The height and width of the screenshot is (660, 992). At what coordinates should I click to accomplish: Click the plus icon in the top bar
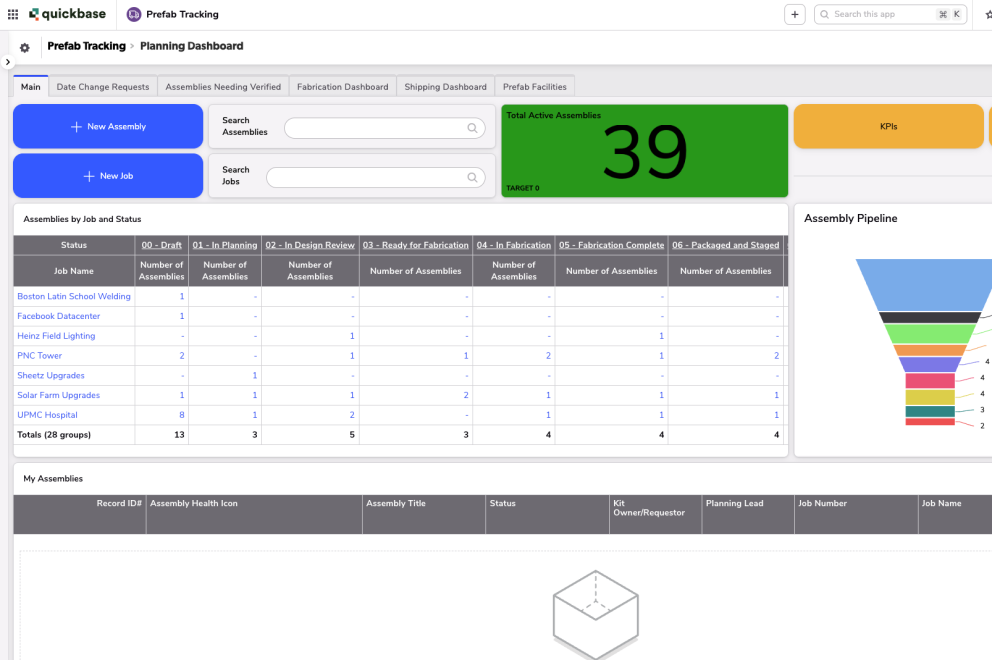click(x=794, y=14)
